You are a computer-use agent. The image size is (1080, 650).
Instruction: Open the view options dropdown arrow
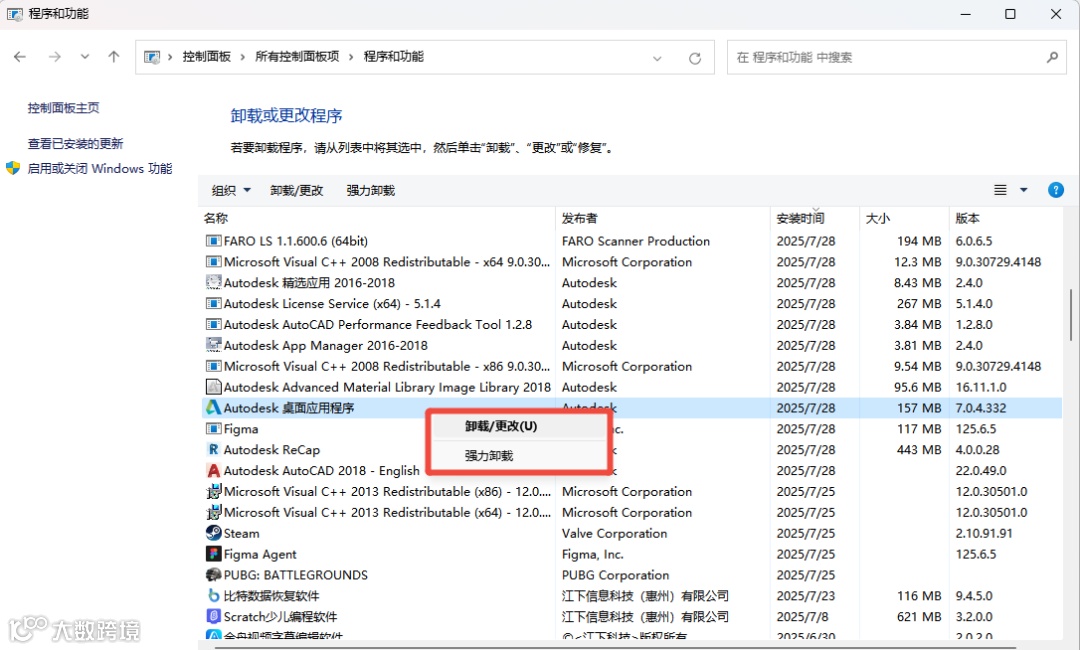click(1024, 190)
